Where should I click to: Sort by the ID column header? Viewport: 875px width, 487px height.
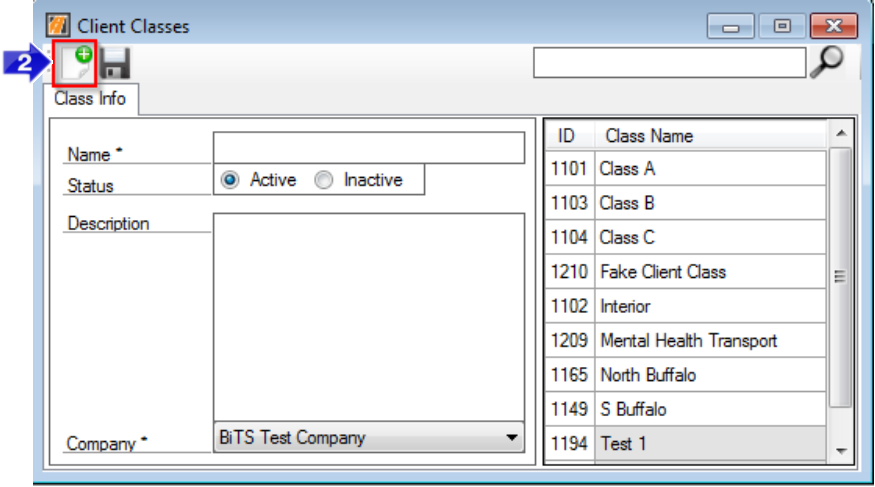pos(569,136)
